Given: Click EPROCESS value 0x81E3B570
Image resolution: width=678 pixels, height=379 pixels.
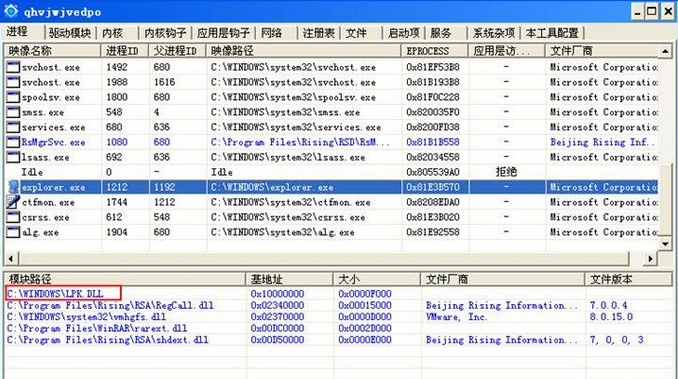Looking at the screenshot, I should pyautogui.click(x=433, y=187).
